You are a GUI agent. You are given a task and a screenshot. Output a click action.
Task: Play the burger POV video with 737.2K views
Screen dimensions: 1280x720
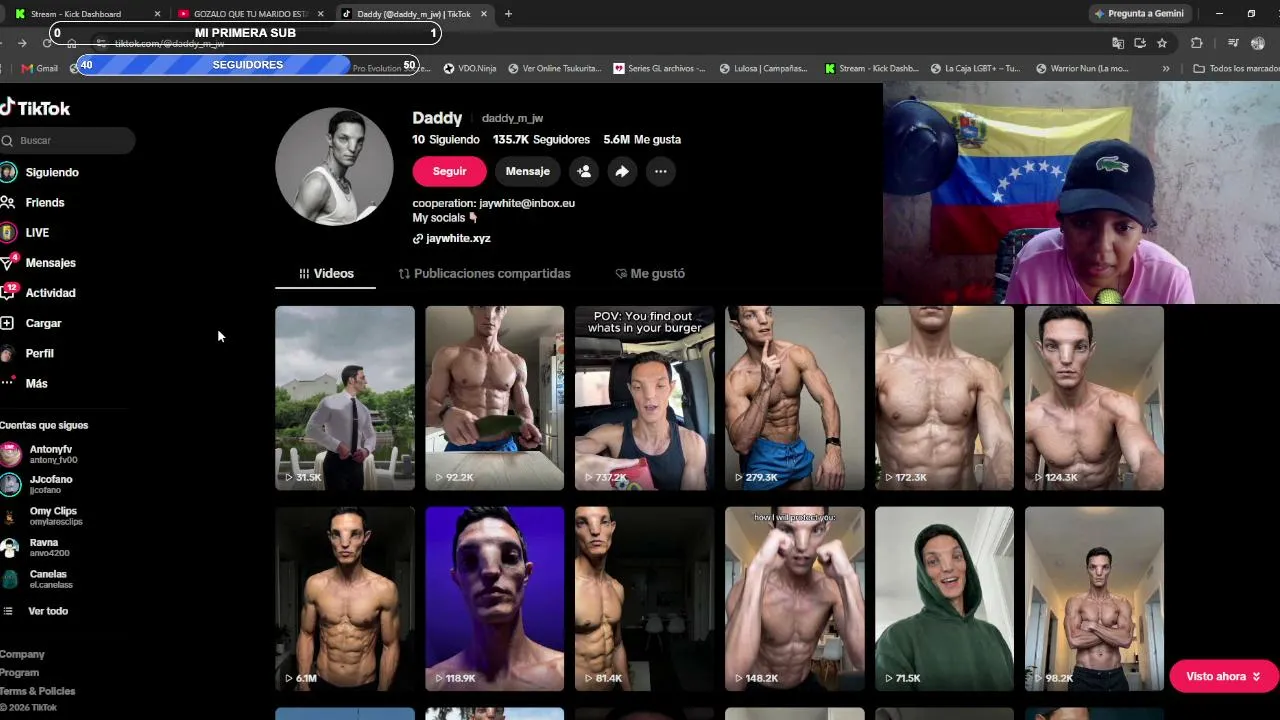645,398
